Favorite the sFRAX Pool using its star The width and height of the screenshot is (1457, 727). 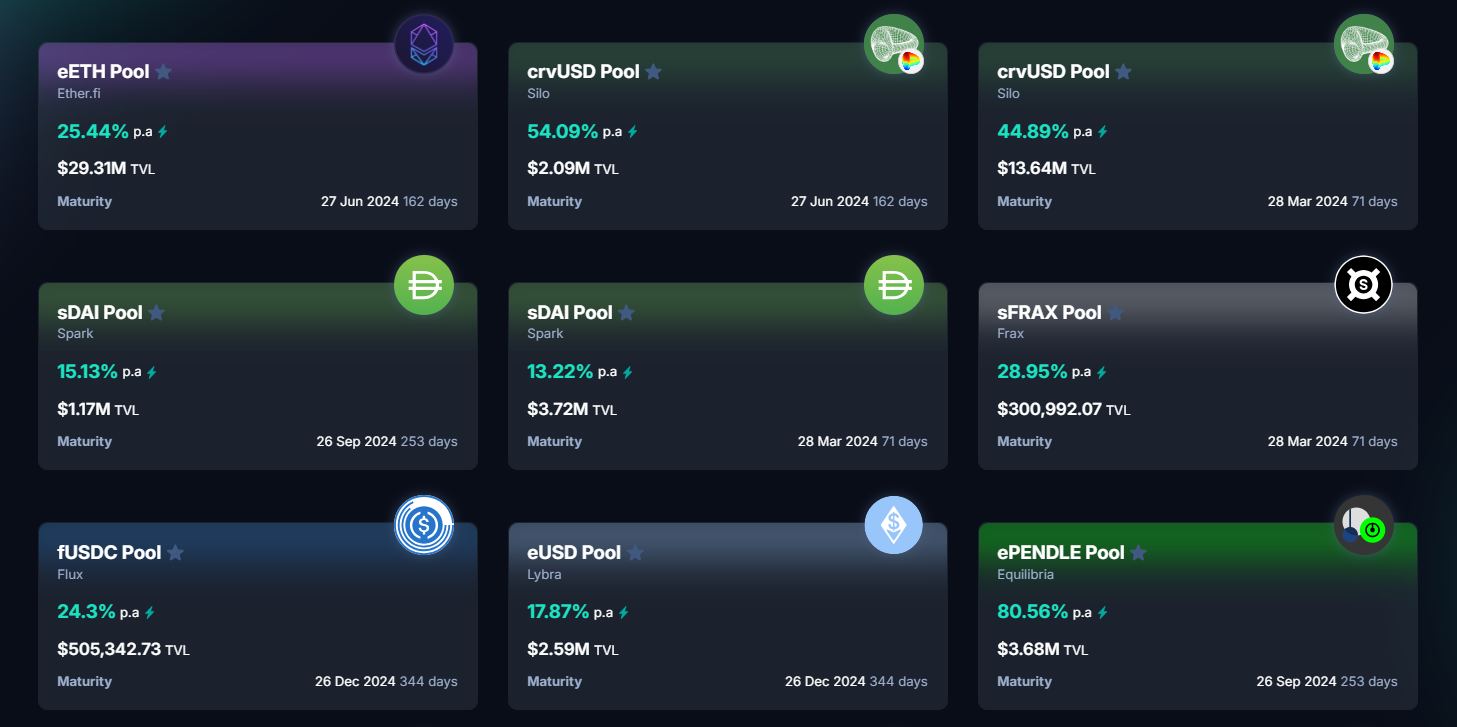click(1115, 312)
